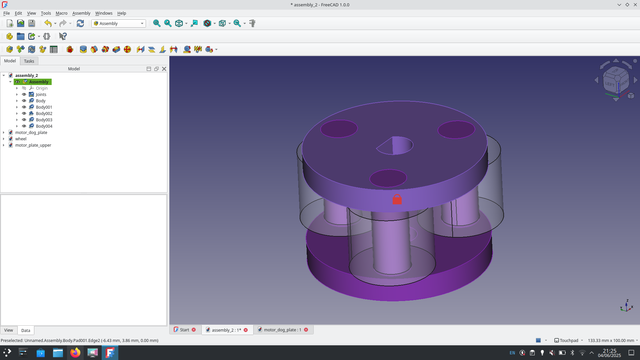Open the Macro menu
This screenshot has height=360, width=640.
point(62,13)
